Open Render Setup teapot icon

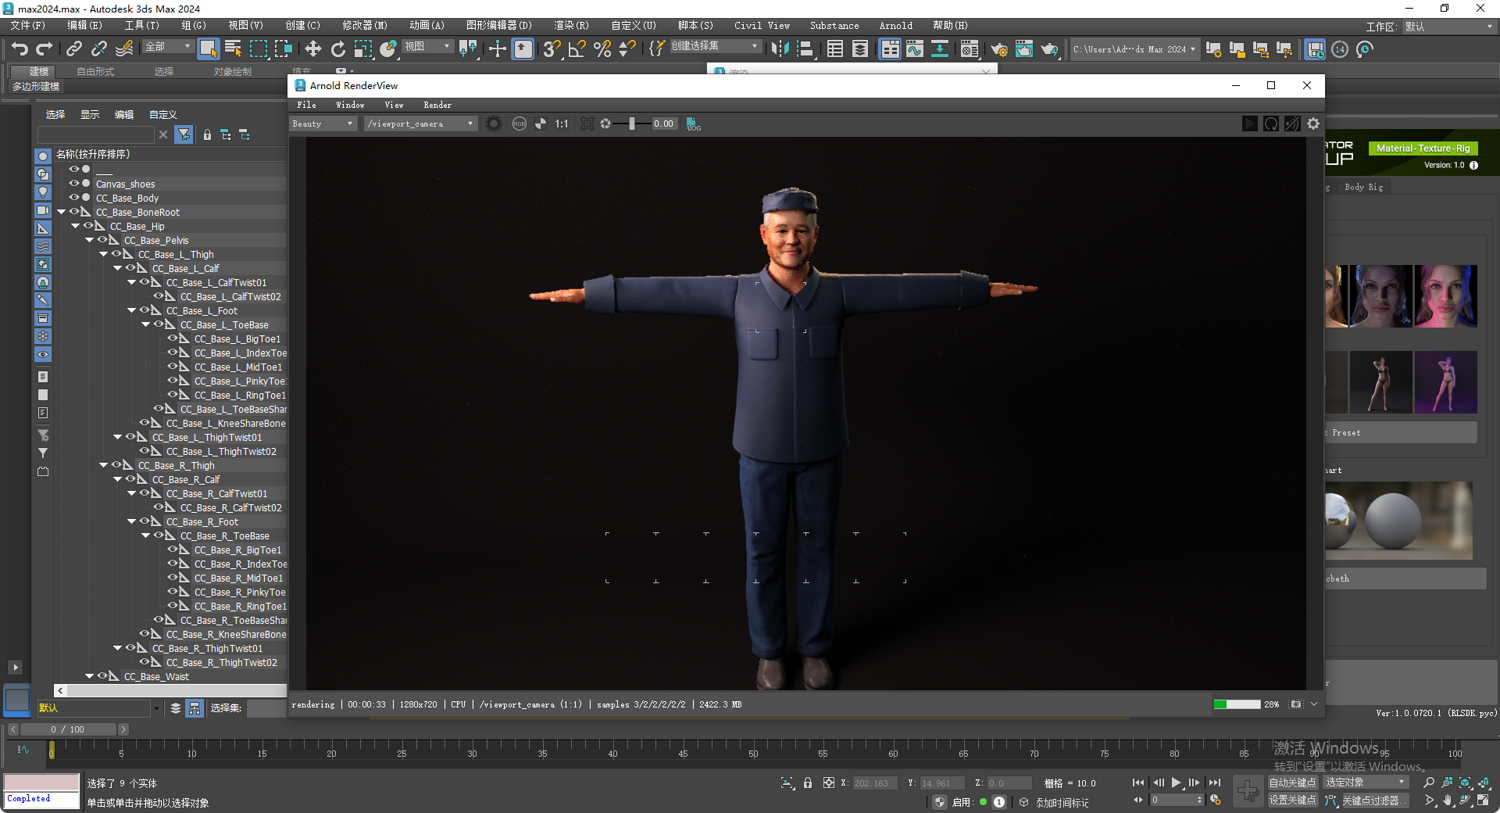point(999,49)
